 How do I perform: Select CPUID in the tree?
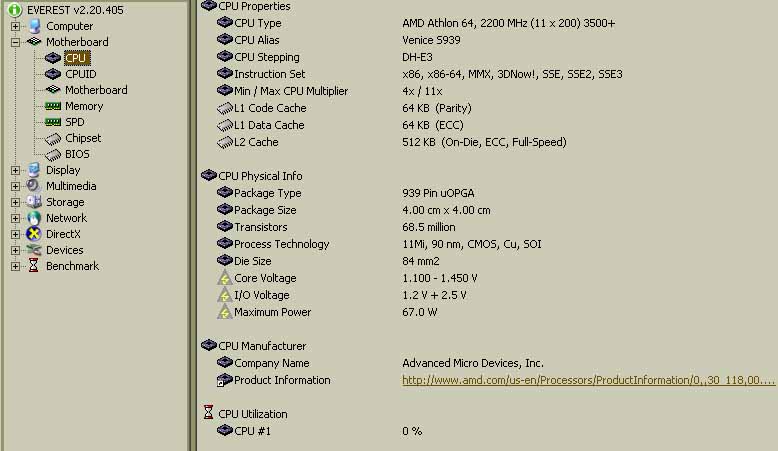point(81,74)
